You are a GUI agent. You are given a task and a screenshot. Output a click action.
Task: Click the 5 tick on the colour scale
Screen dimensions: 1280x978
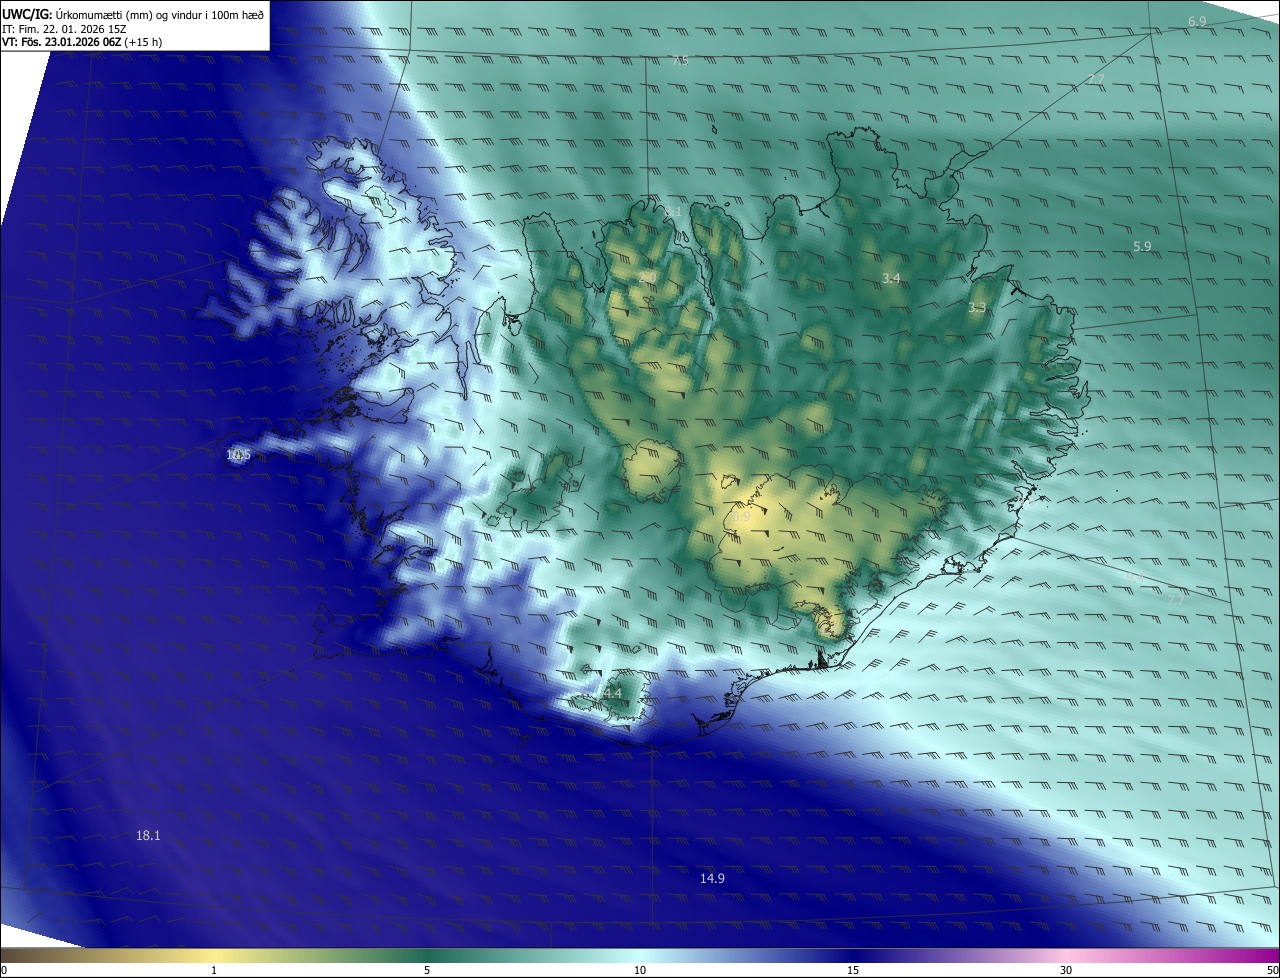[427, 970]
